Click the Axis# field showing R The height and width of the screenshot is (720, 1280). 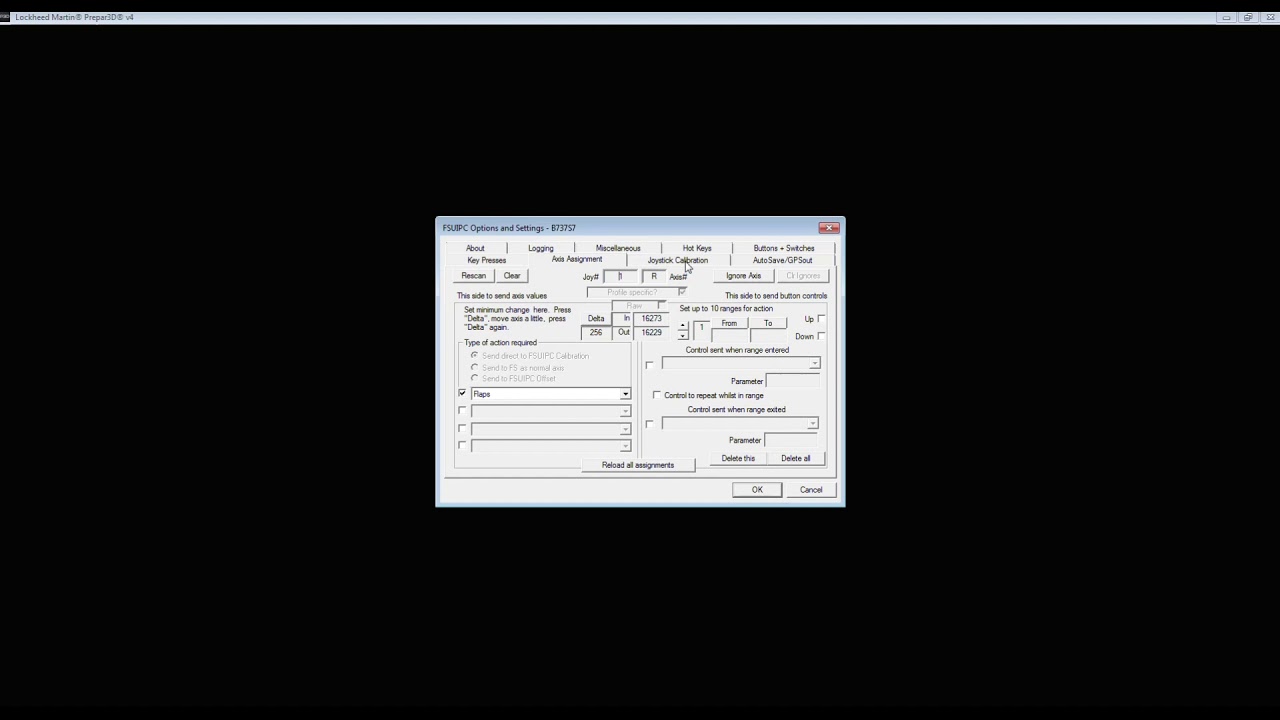point(654,276)
